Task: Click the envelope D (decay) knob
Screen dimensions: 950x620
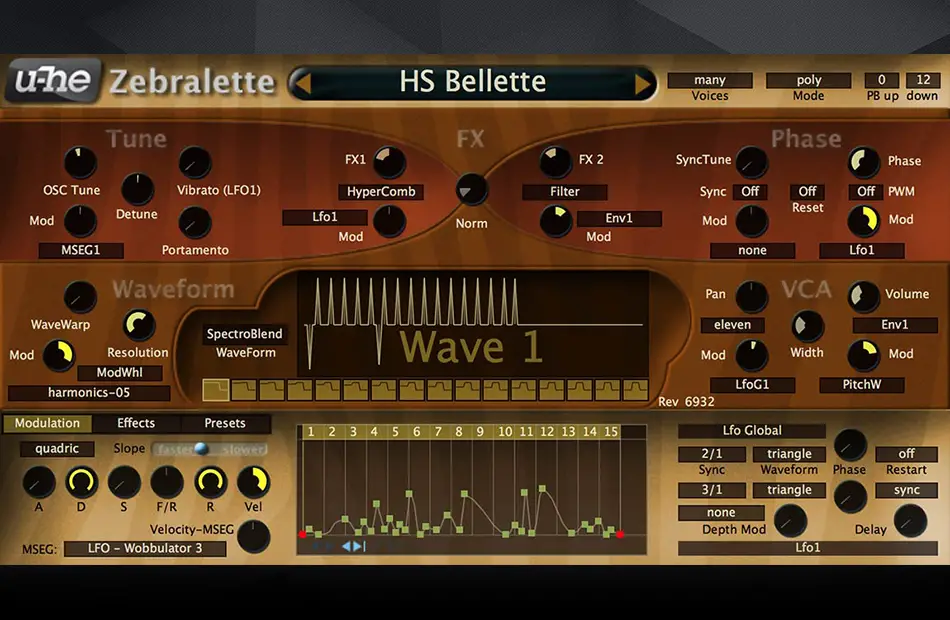Action: 81,482
